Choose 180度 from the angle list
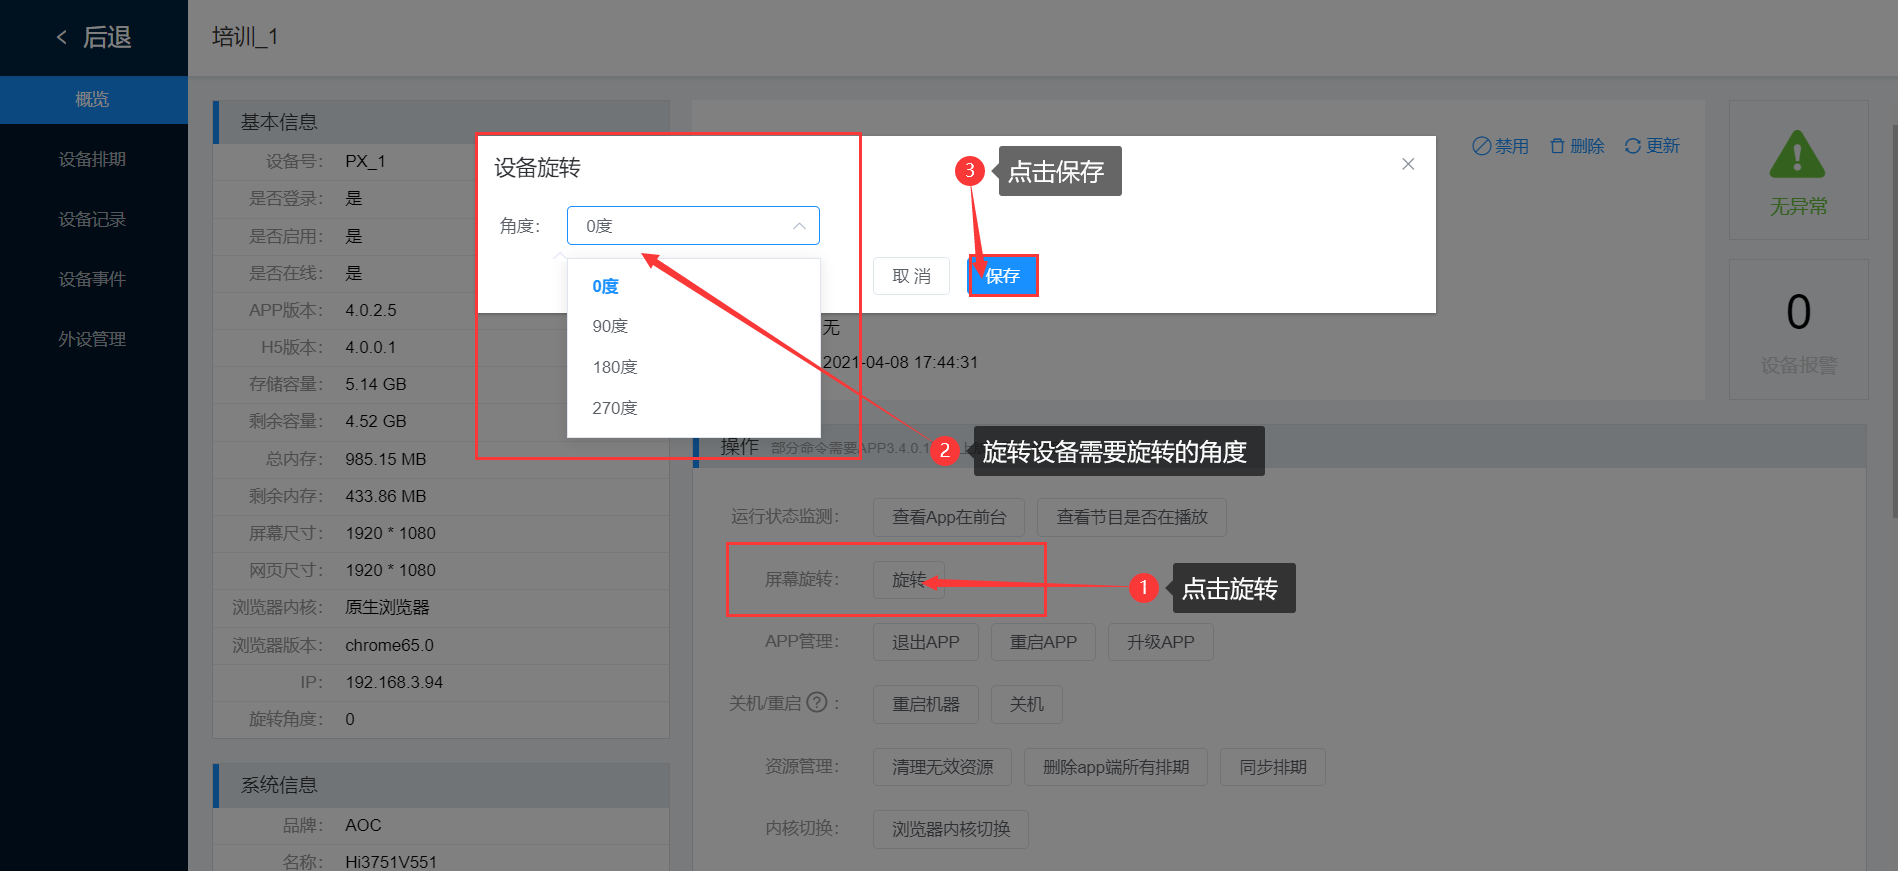 point(693,367)
